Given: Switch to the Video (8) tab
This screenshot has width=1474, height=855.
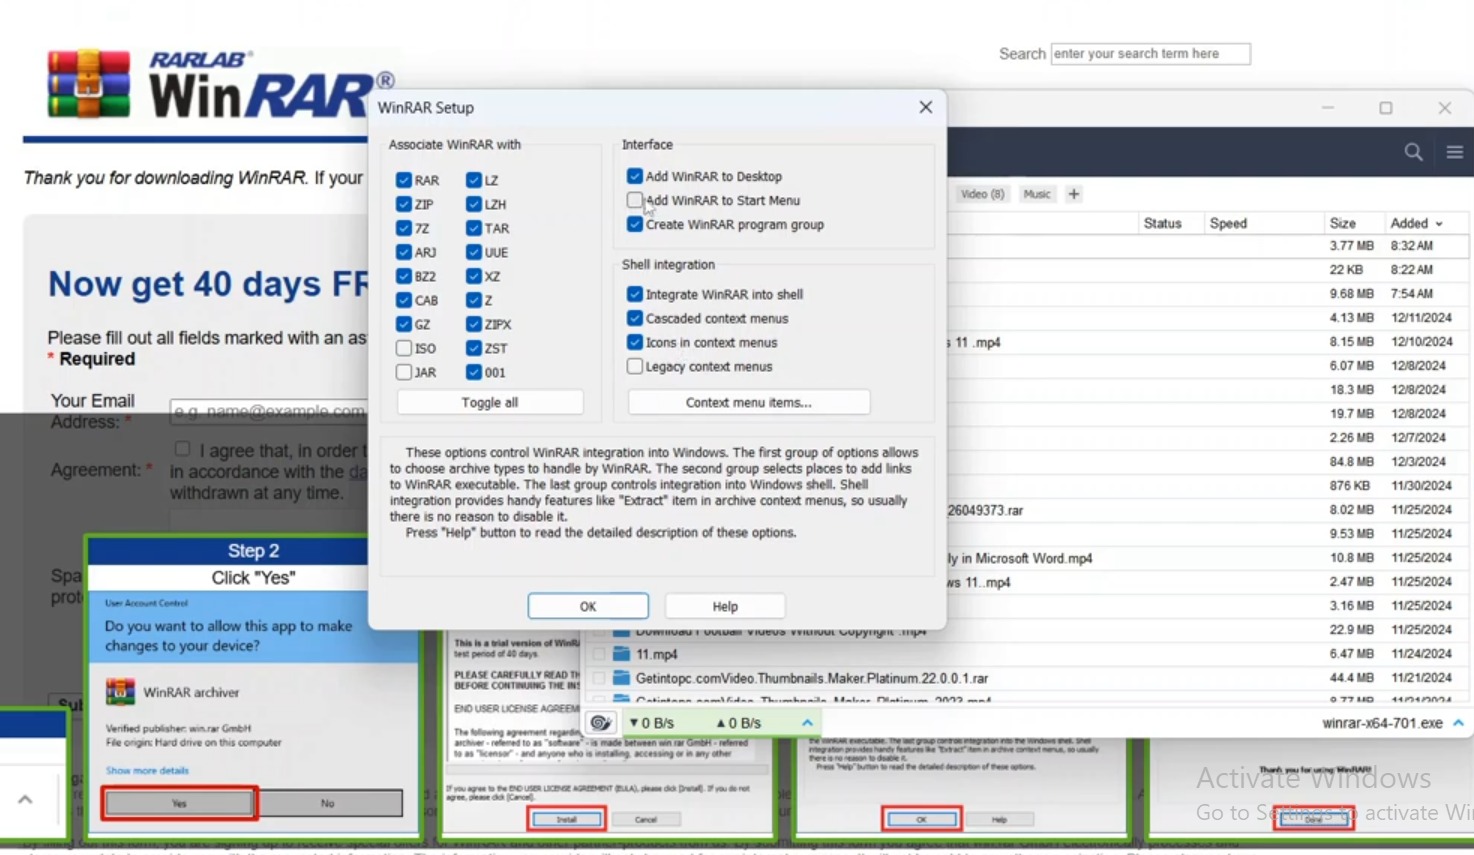Looking at the screenshot, I should click(x=982, y=194).
